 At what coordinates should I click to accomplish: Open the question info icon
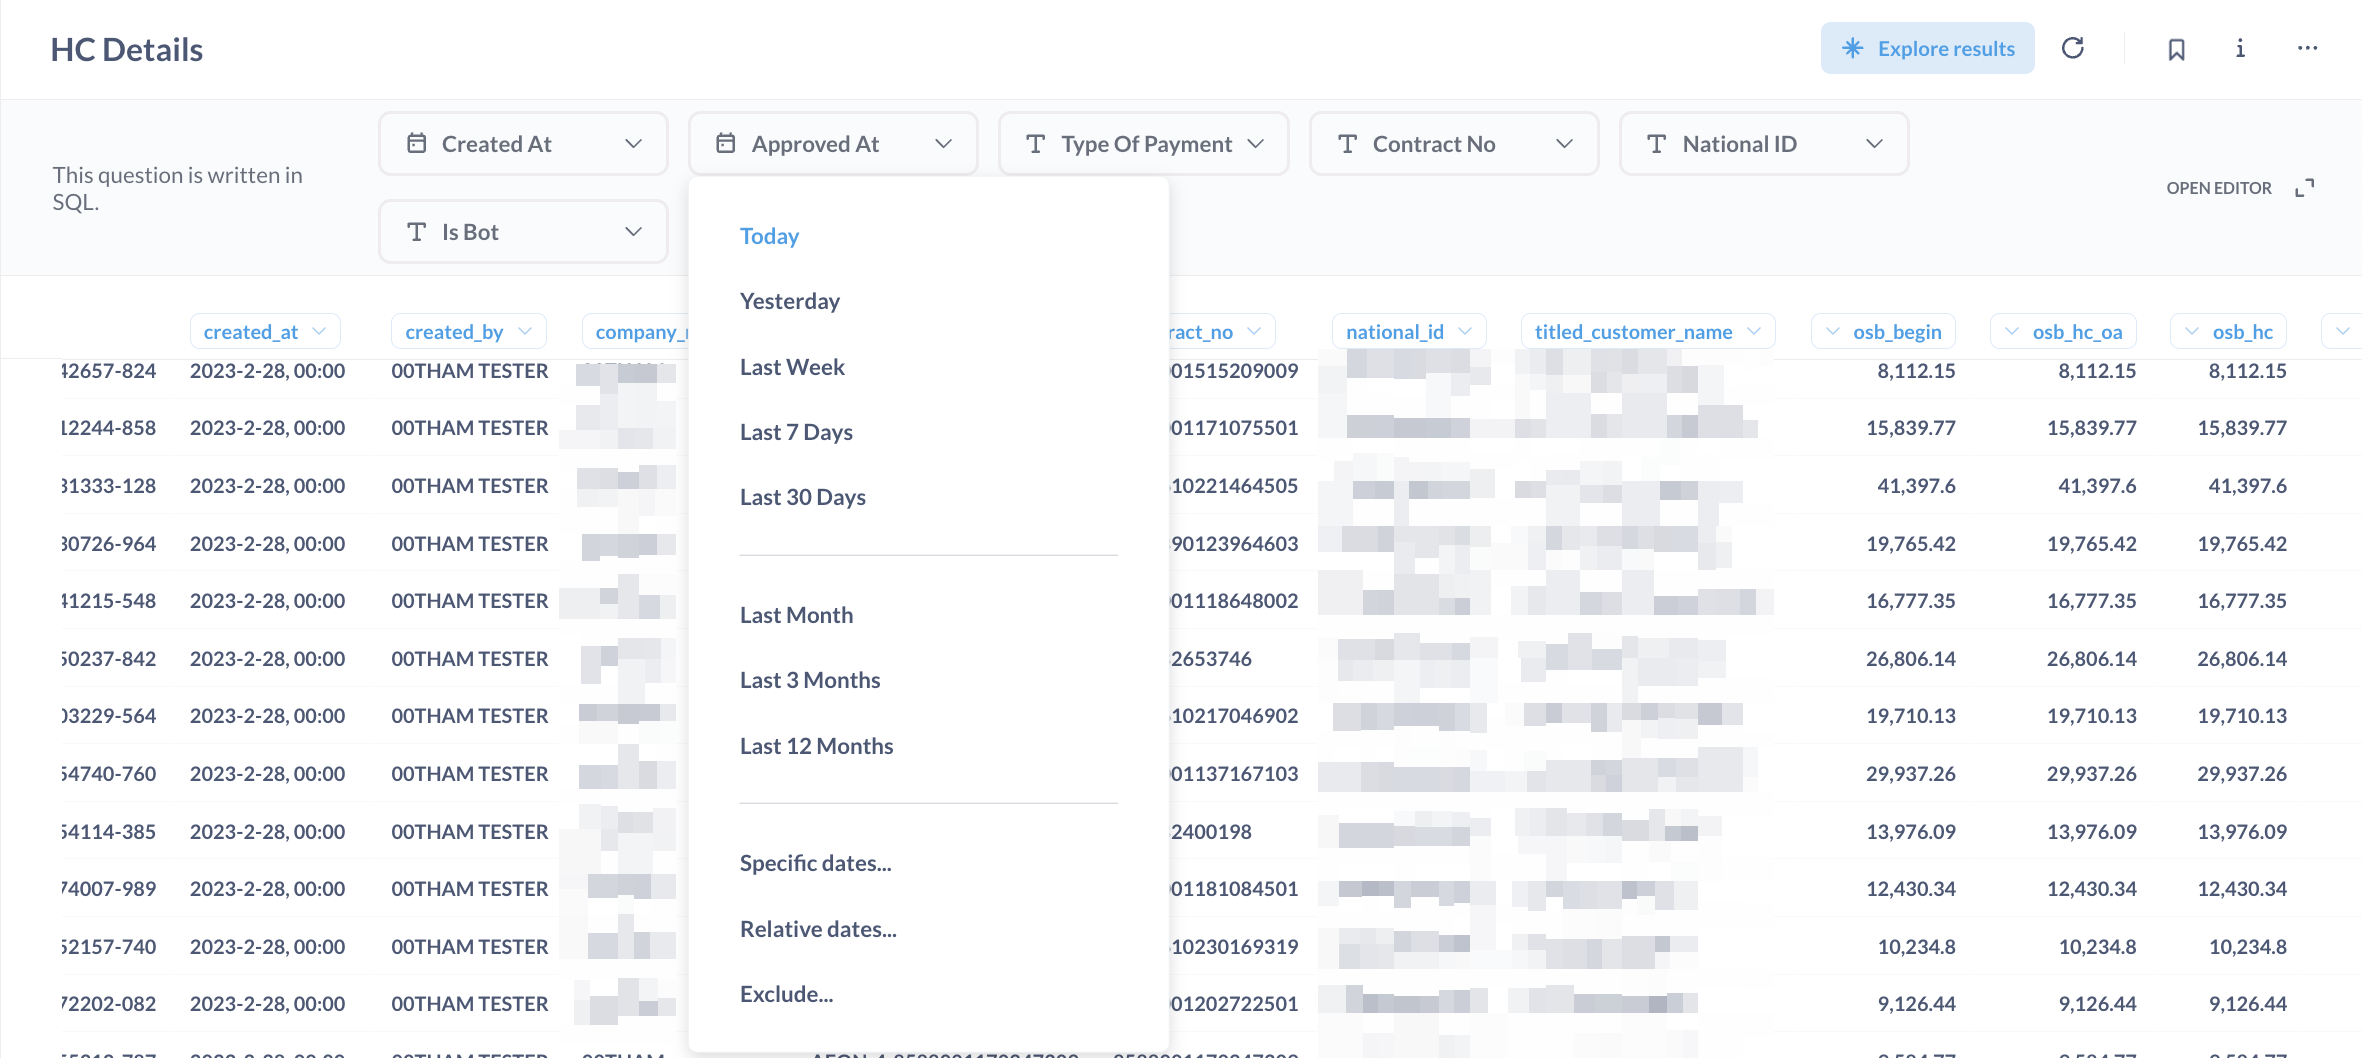pos(2240,48)
